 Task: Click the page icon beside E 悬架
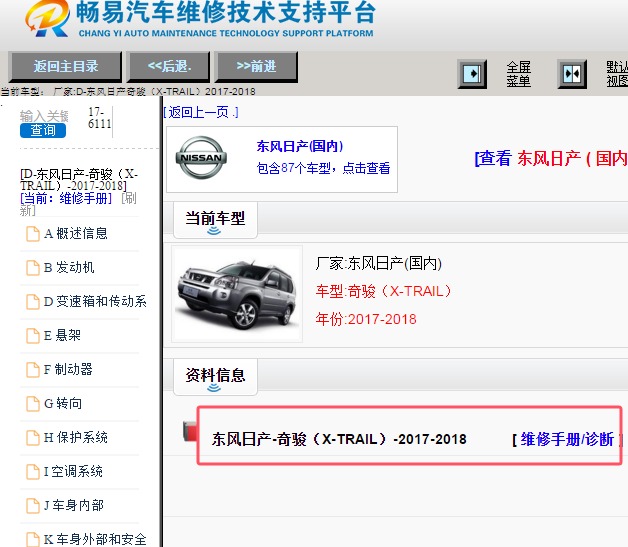(x=33, y=336)
